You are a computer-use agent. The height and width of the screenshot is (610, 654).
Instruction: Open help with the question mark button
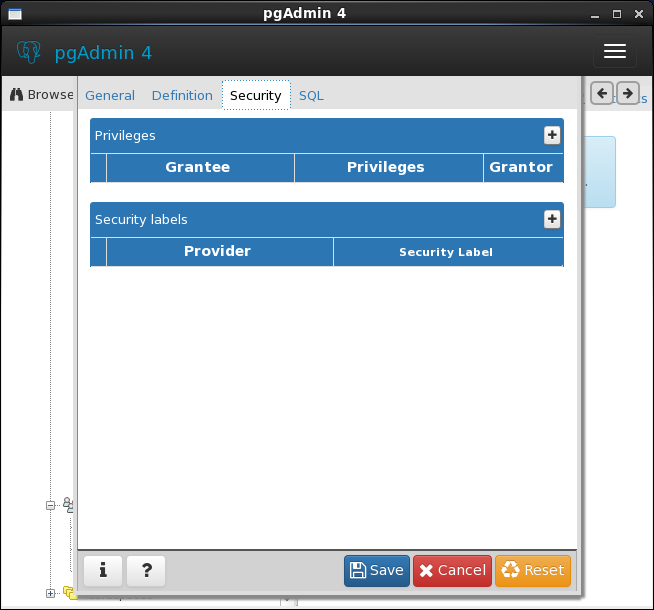[x=146, y=570]
